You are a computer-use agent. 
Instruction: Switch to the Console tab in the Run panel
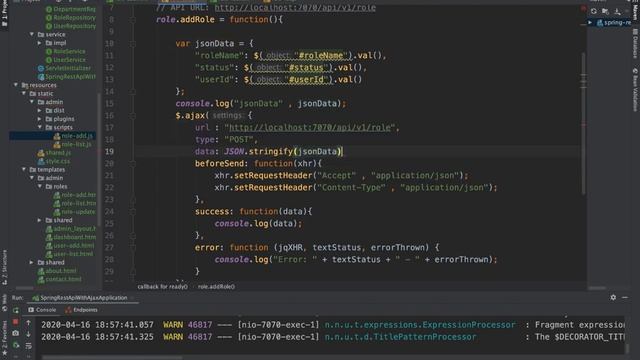pyautogui.click(x=42, y=310)
